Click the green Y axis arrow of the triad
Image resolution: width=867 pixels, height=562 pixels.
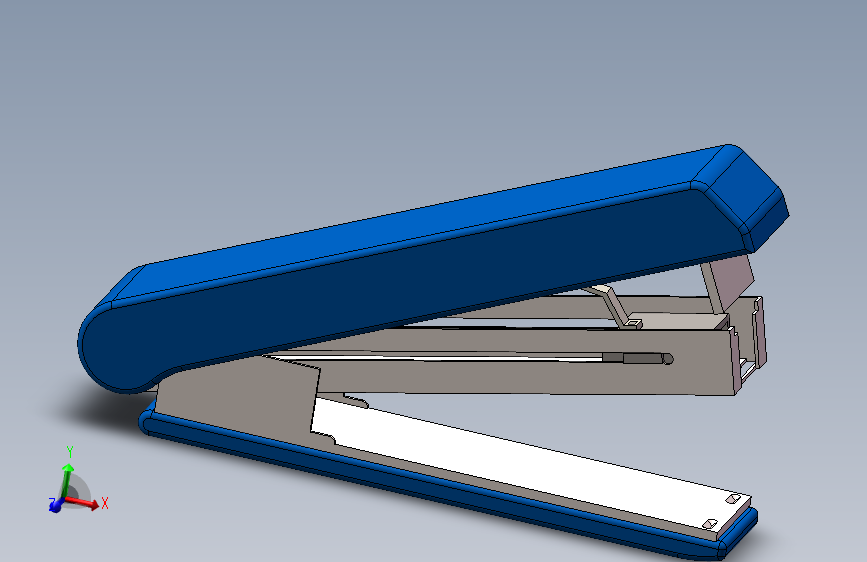tap(67, 480)
